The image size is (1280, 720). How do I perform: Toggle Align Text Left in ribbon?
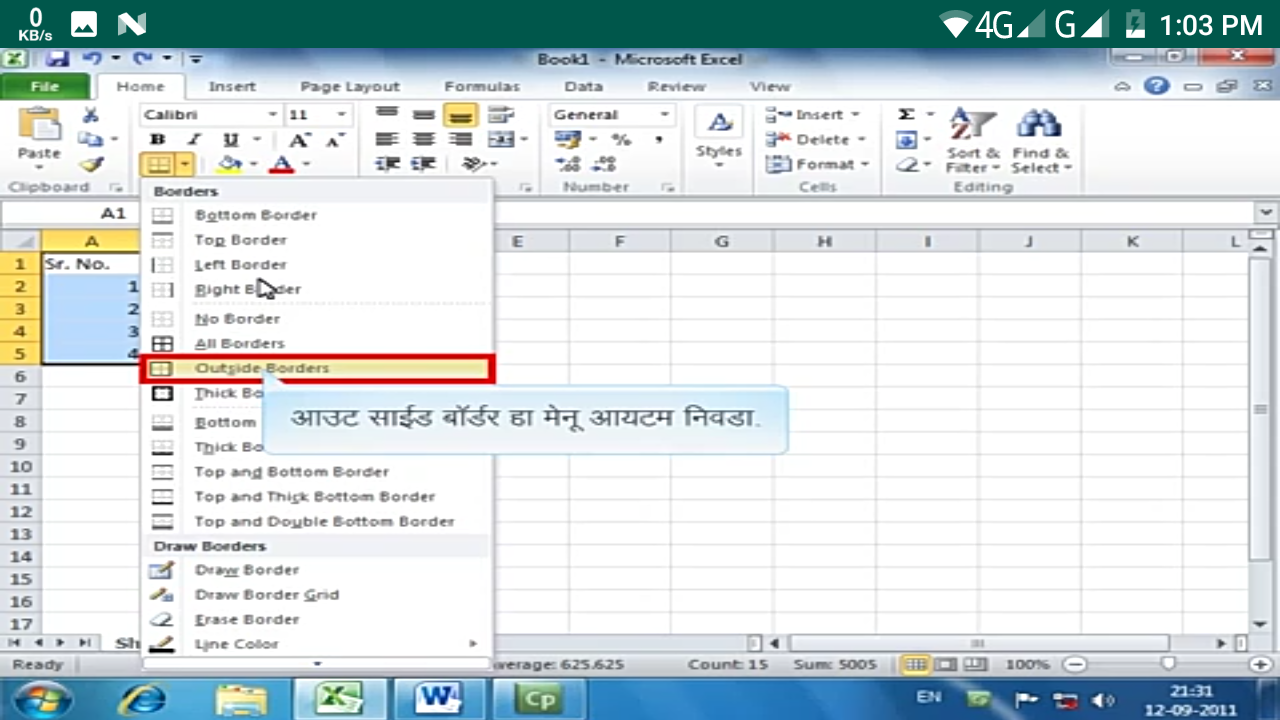387,140
